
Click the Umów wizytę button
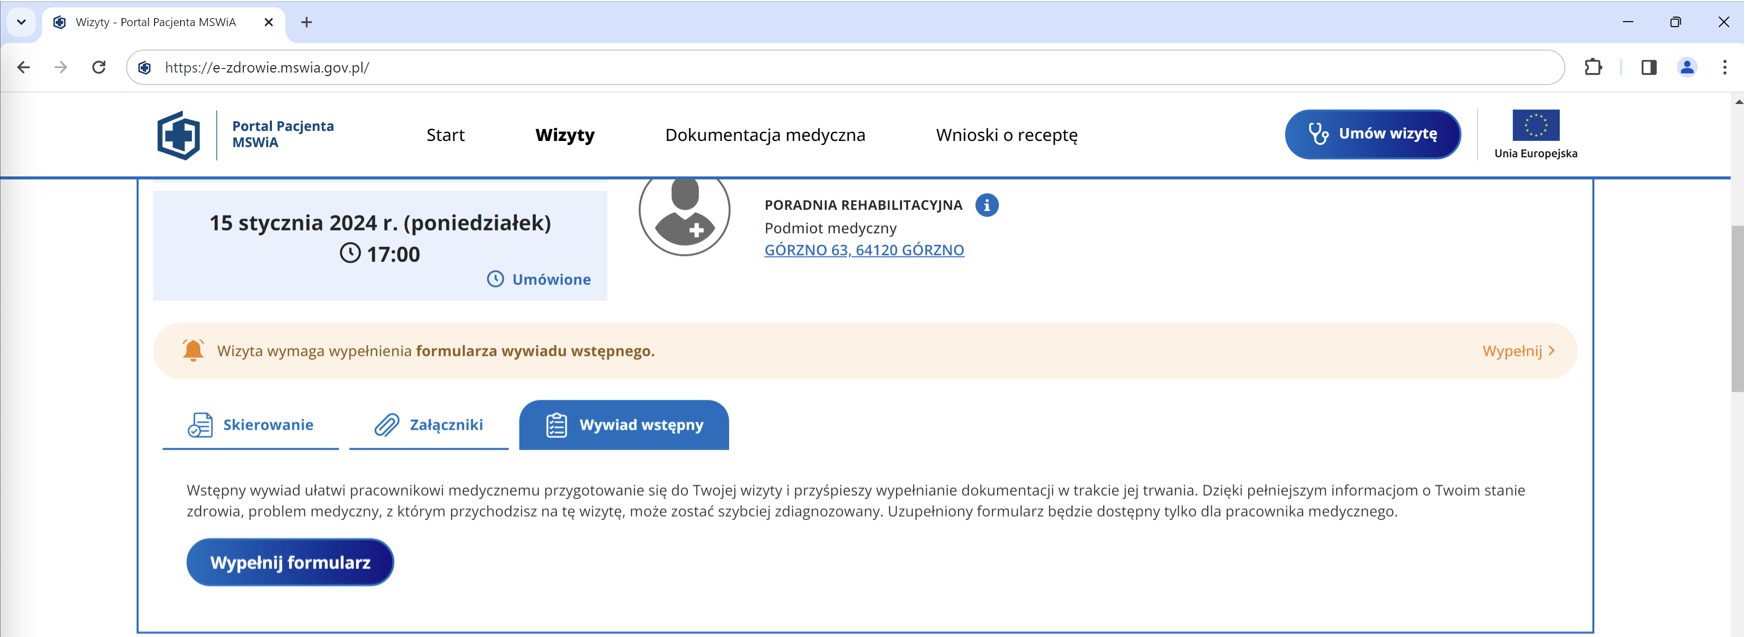(1372, 134)
